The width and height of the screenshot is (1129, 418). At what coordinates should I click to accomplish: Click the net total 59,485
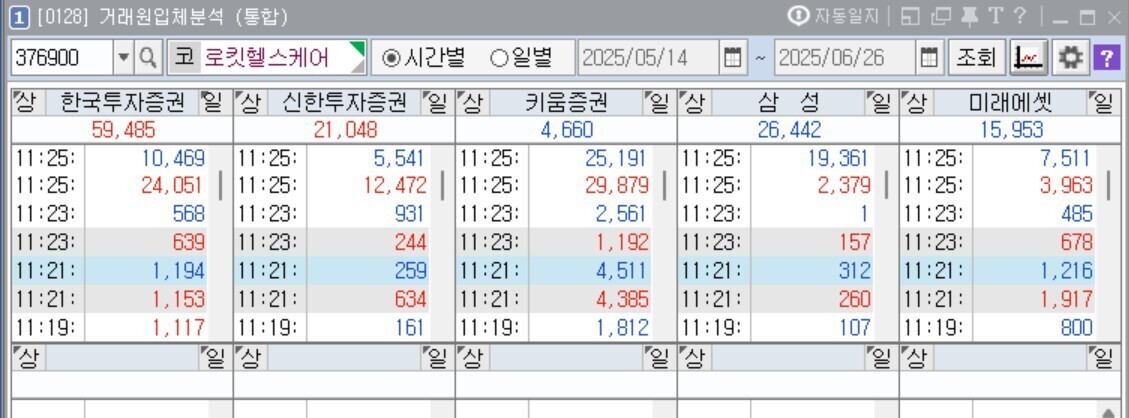click(x=124, y=130)
